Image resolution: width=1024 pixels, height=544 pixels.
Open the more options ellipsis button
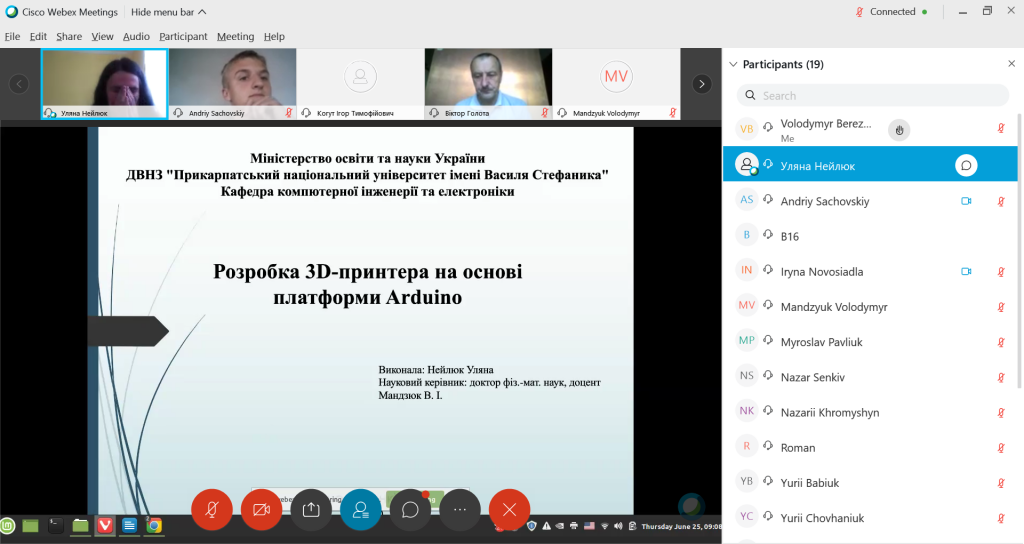pyautogui.click(x=460, y=509)
